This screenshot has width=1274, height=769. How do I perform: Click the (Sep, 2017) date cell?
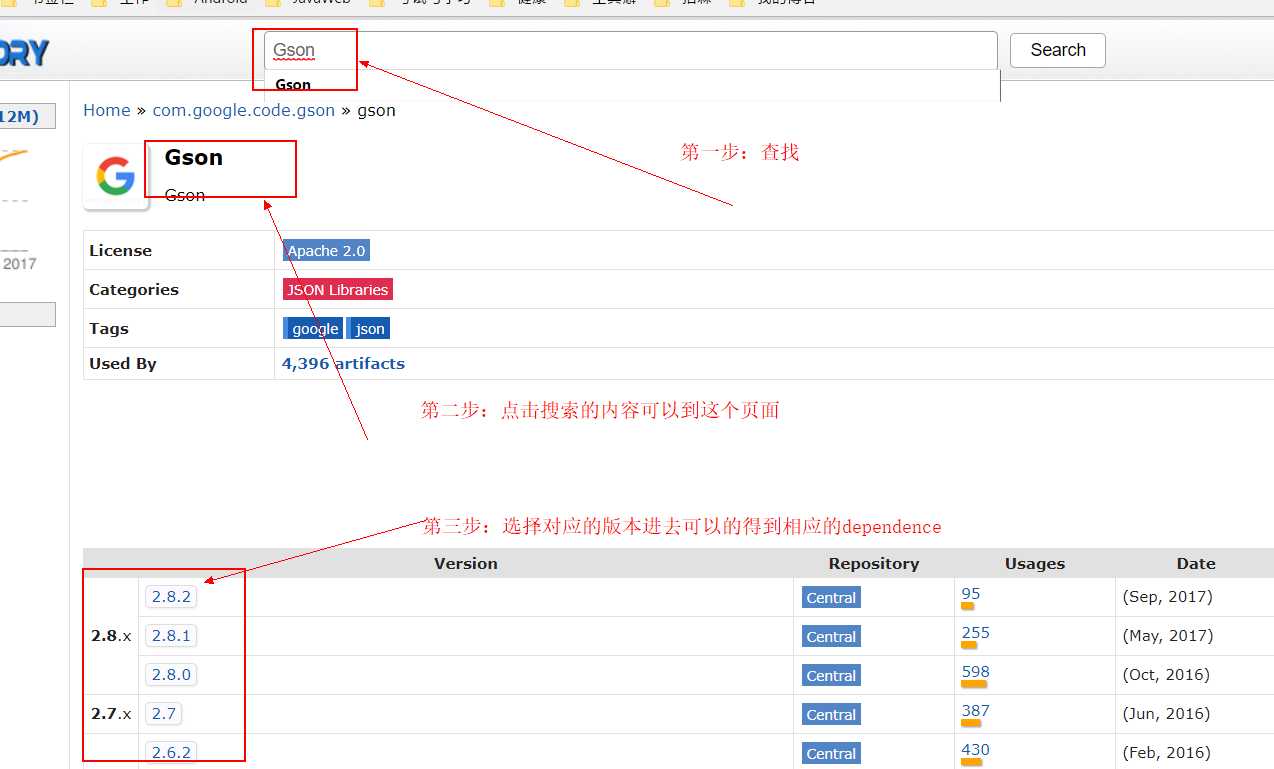coord(1167,597)
